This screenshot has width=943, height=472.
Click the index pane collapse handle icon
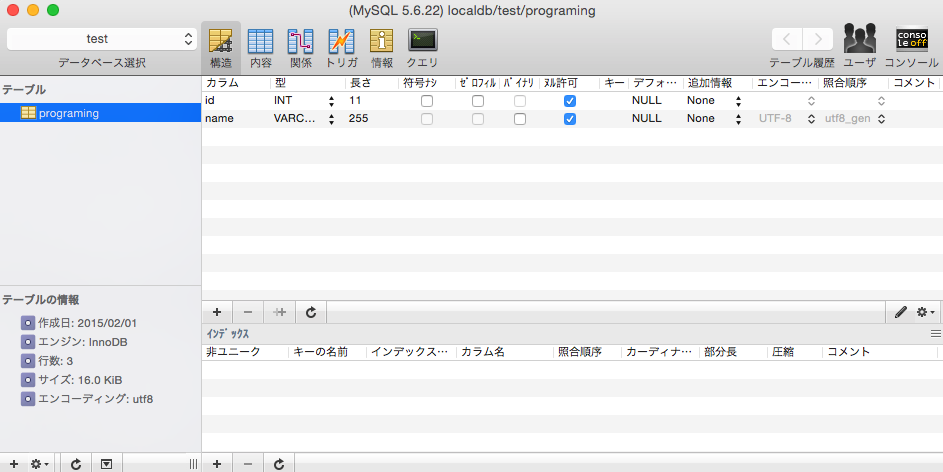coord(935,334)
